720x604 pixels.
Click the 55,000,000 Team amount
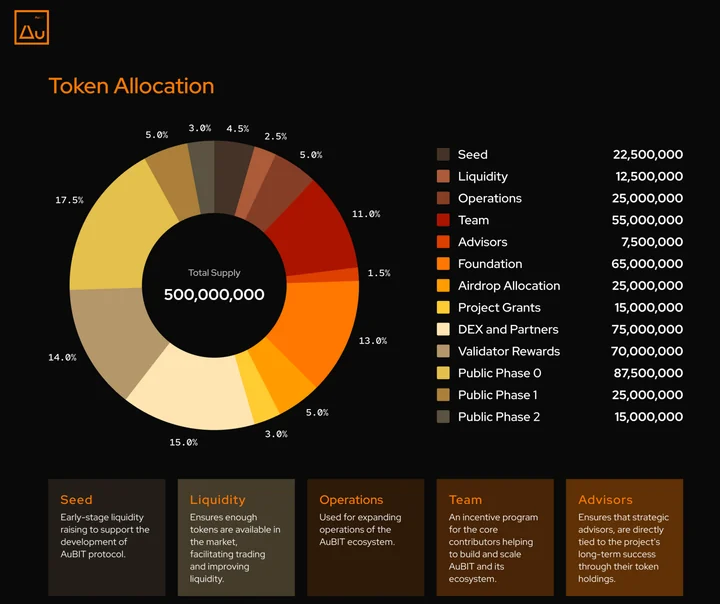(x=647, y=220)
